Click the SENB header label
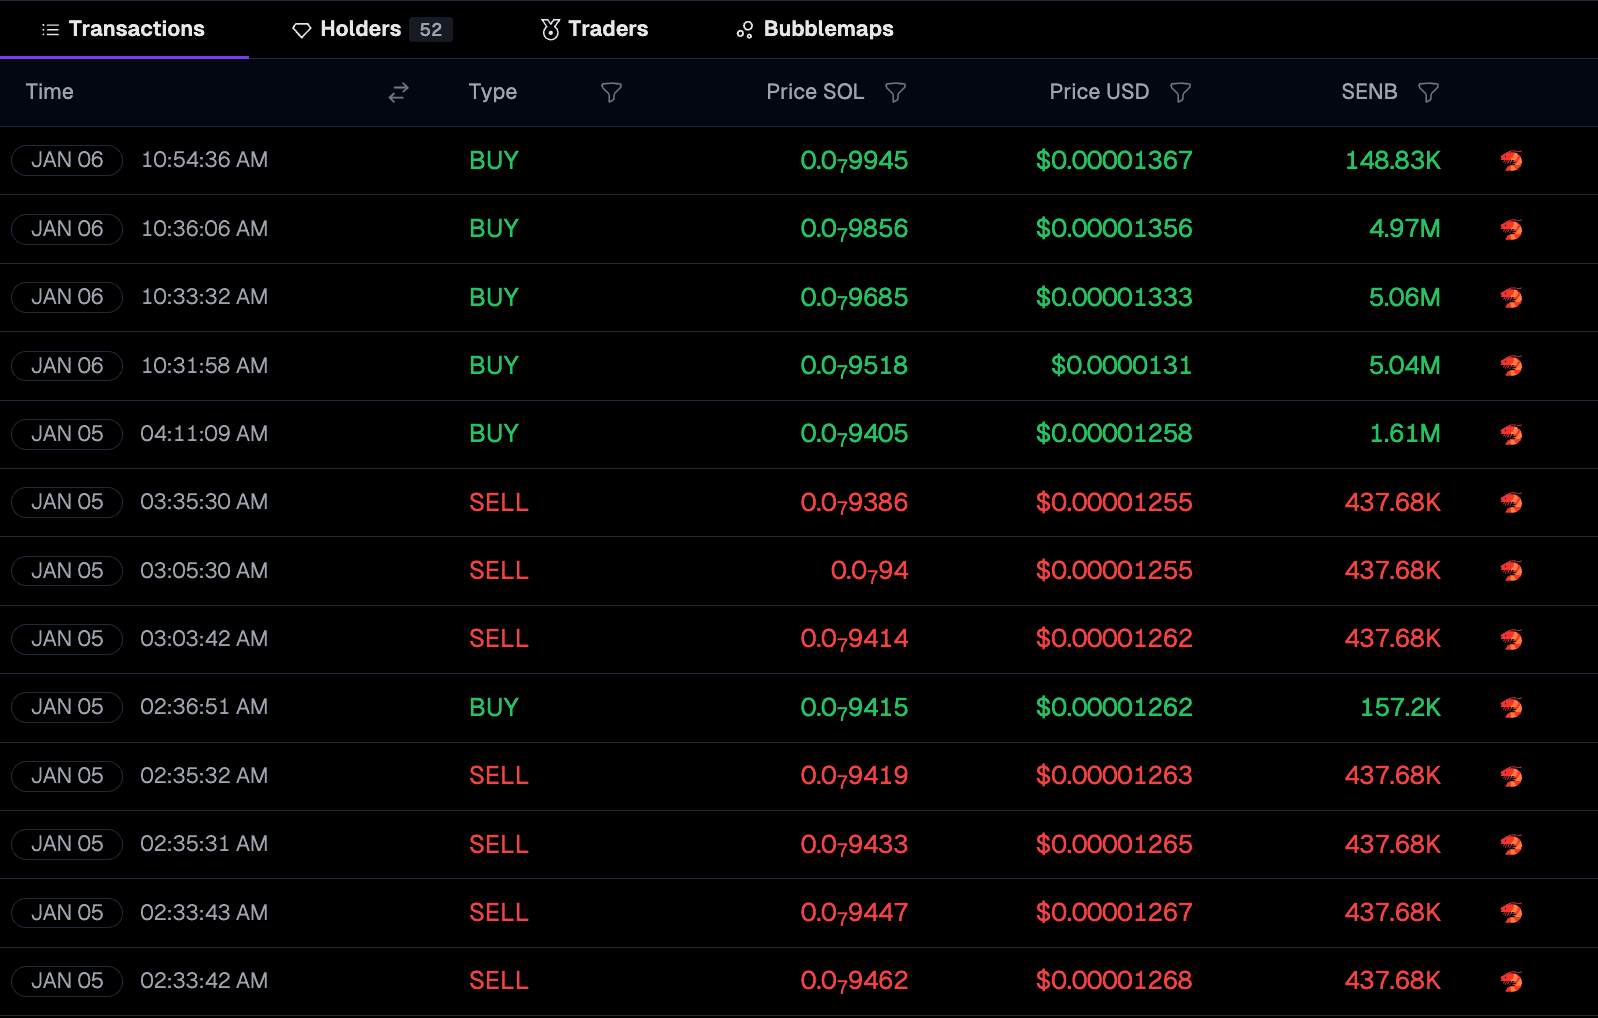 click(x=1369, y=92)
